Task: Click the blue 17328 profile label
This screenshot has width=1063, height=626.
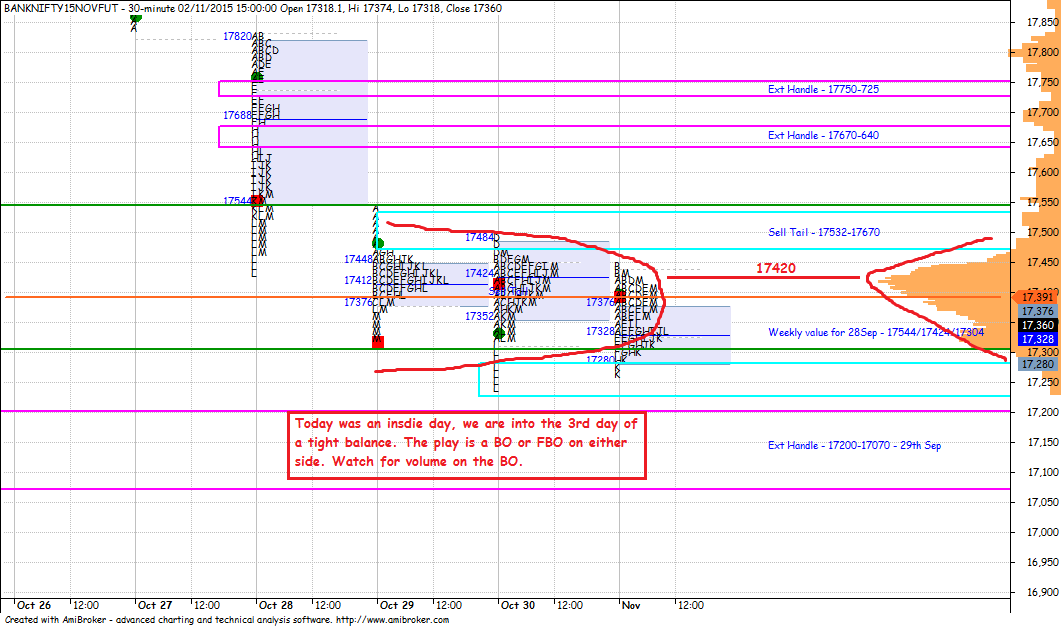Action: (x=600, y=331)
